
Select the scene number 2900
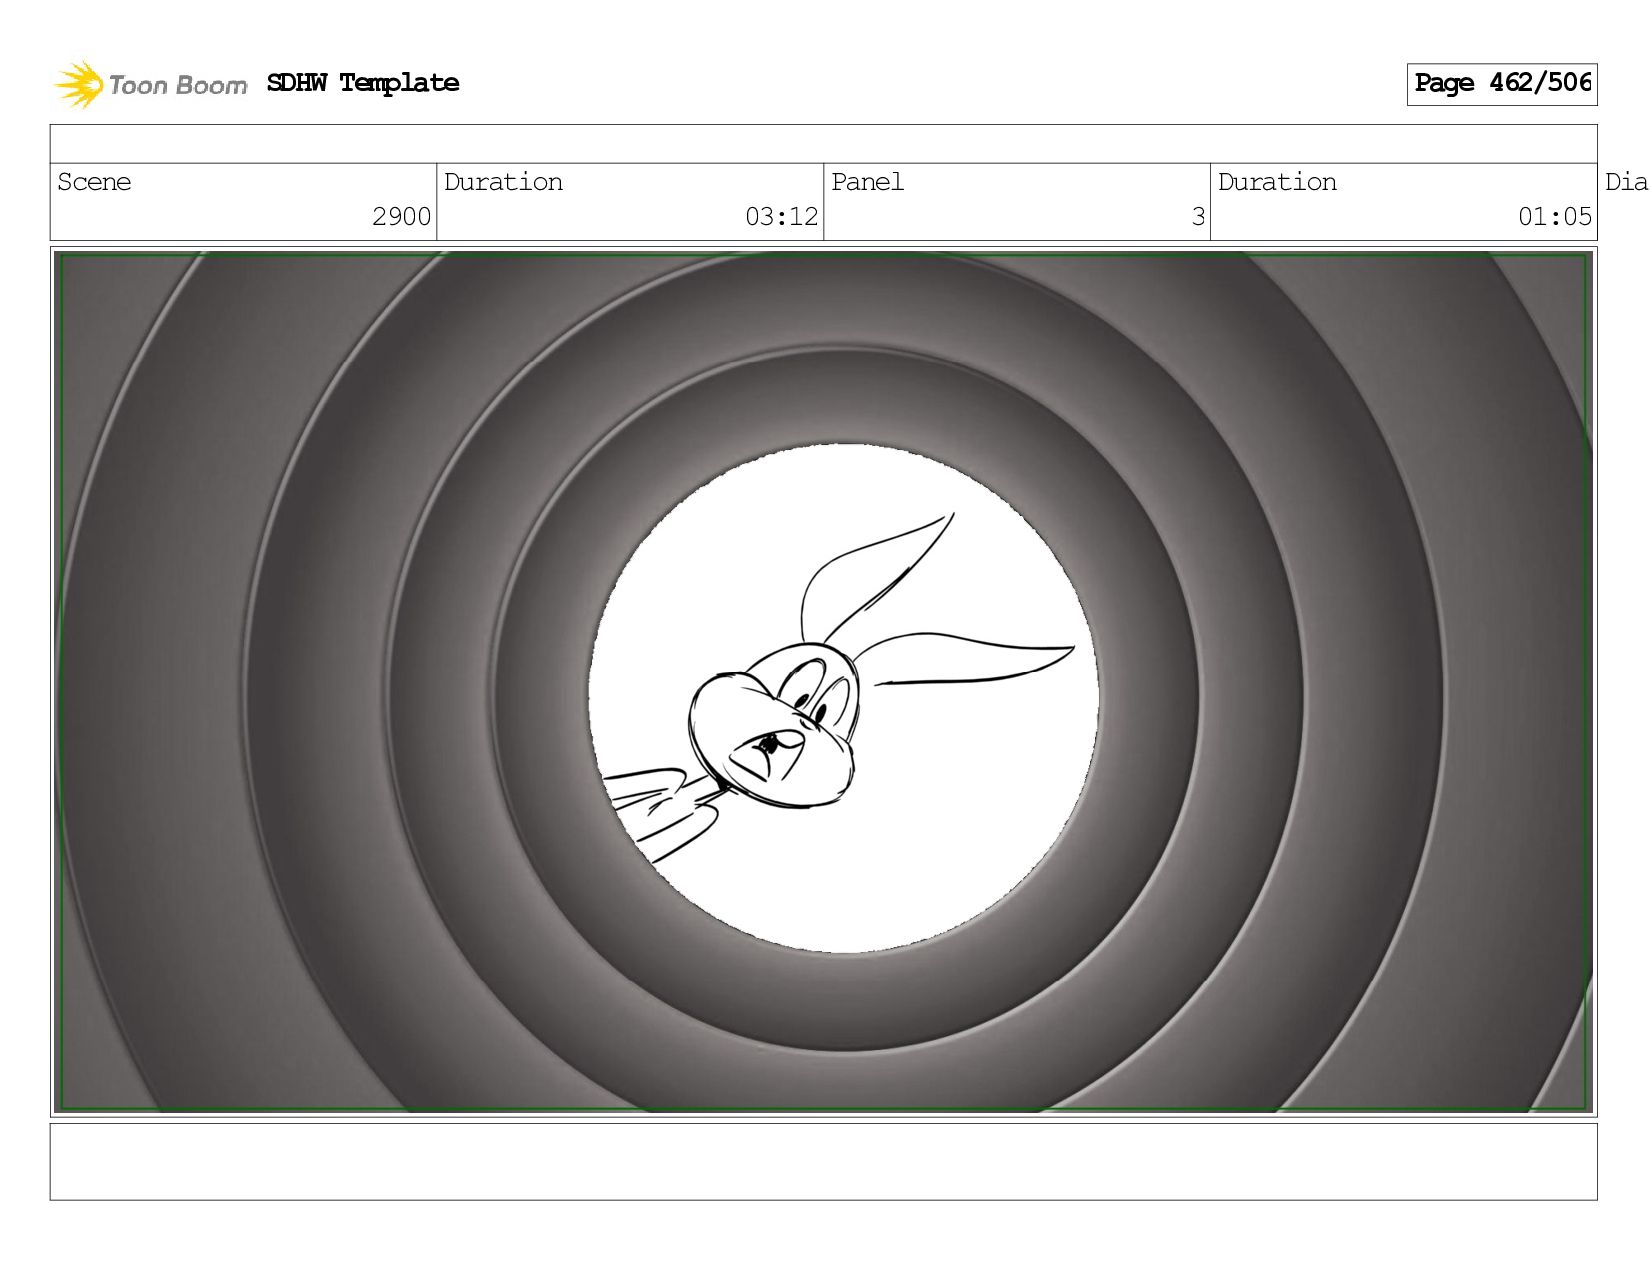tap(401, 217)
